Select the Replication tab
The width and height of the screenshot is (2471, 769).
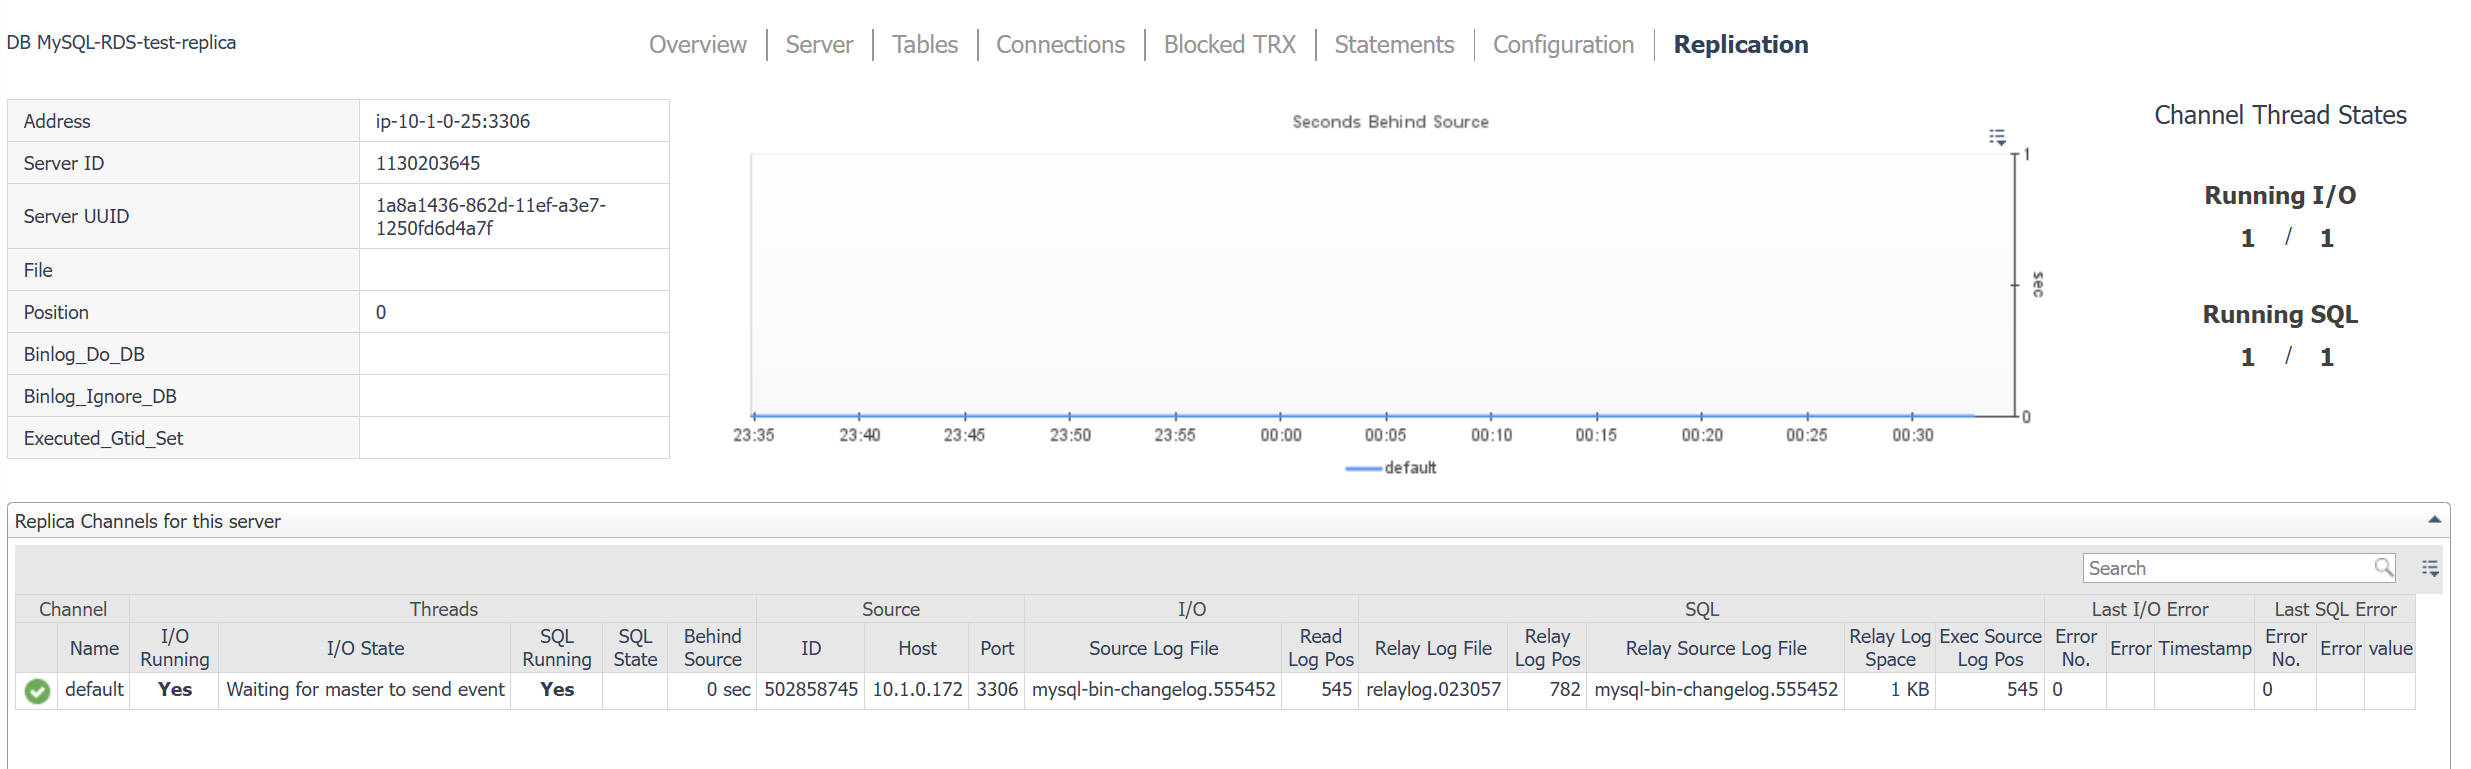[1740, 45]
